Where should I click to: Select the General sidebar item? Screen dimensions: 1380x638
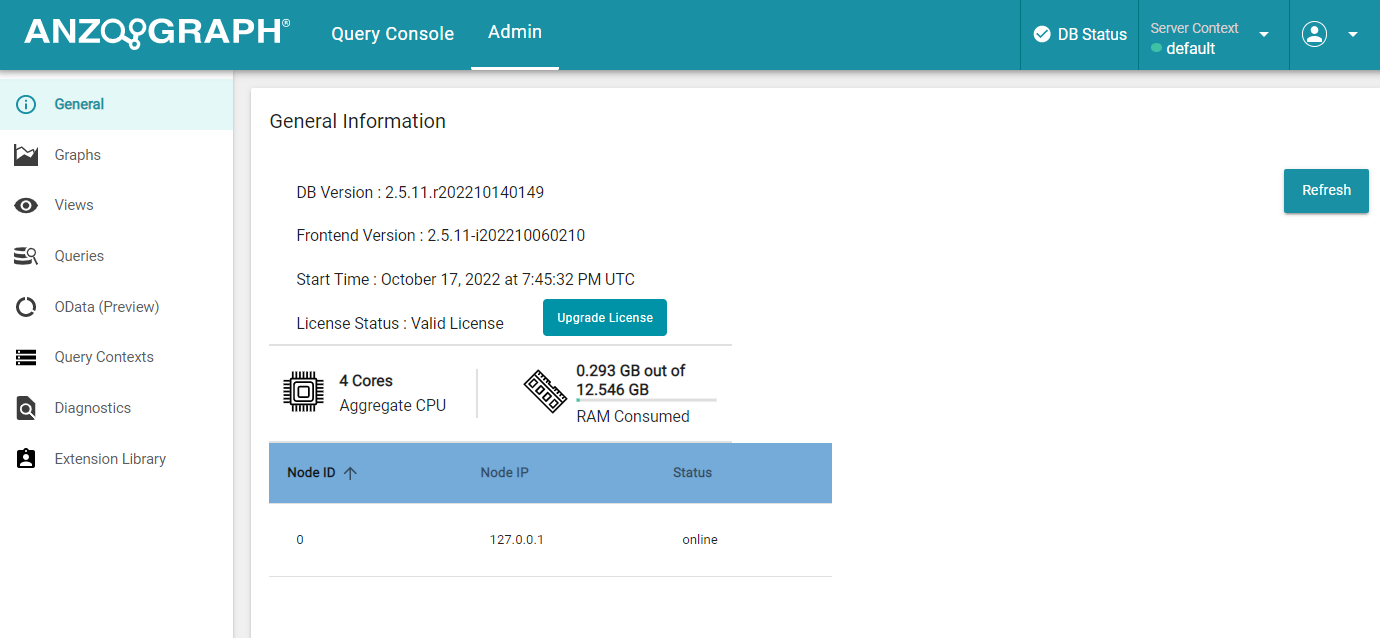click(77, 103)
